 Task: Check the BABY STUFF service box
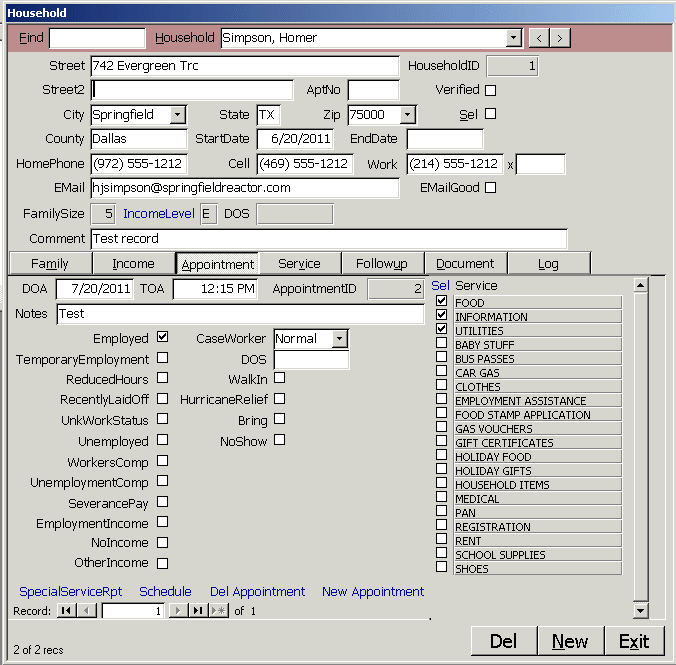(x=441, y=344)
